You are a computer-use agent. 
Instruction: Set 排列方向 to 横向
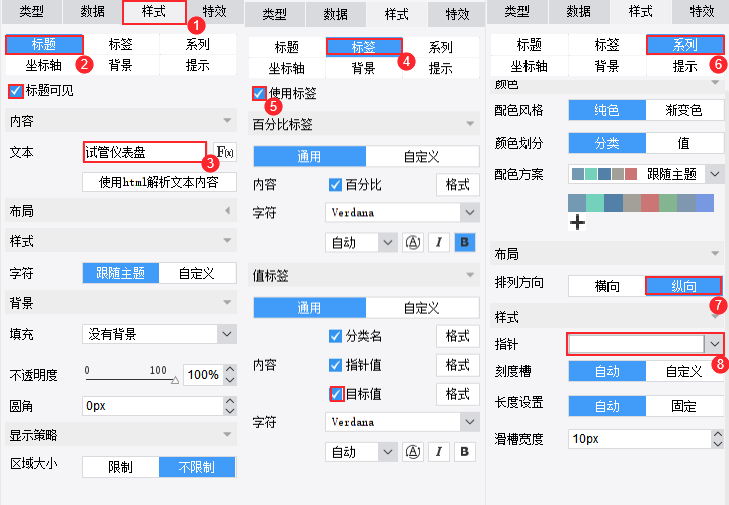coord(607,286)
